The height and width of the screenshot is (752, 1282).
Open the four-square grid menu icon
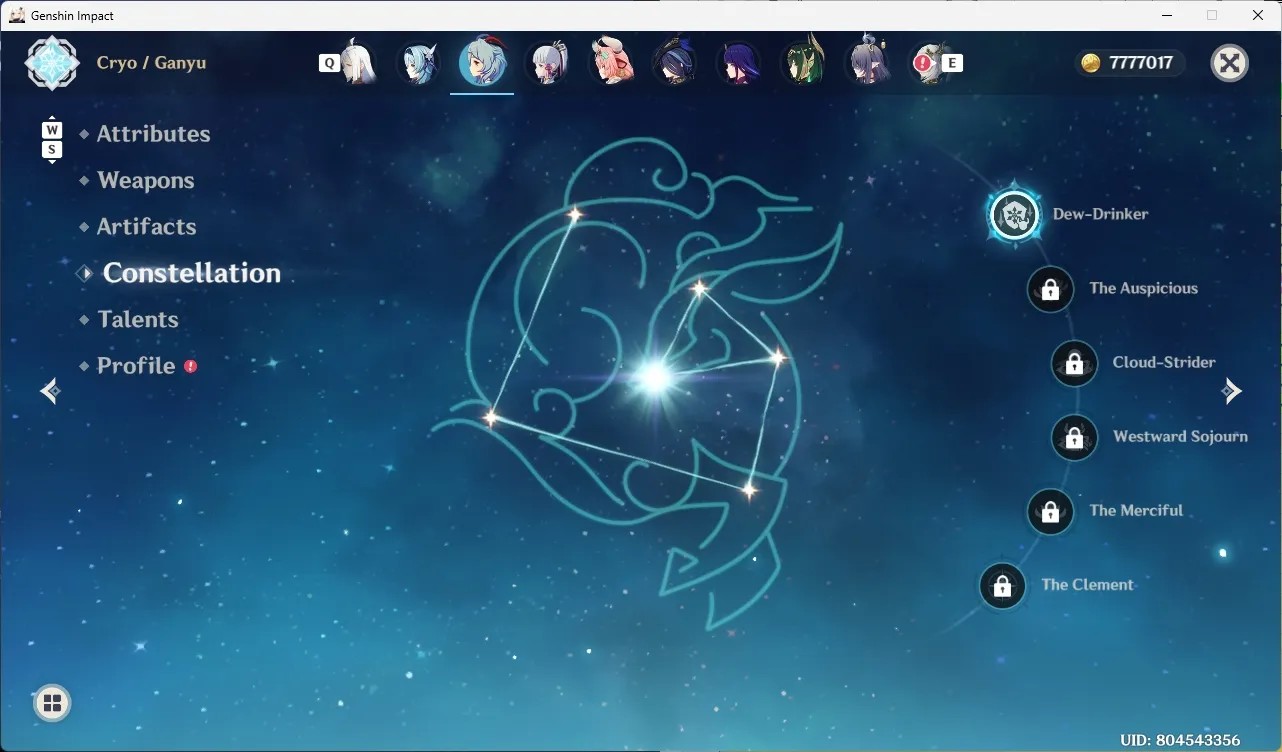pos(52,703)
